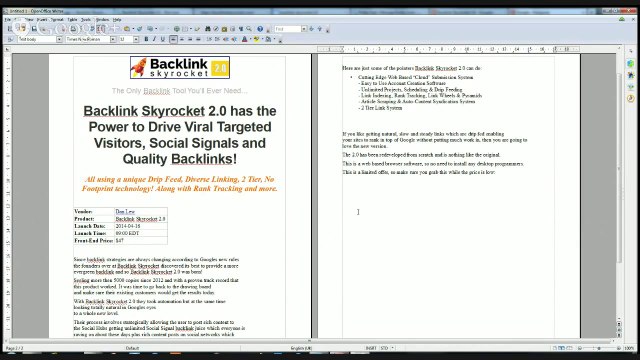Click the Hyperlink globe icon
Viewport: 640px width, 360px height.
176,29
